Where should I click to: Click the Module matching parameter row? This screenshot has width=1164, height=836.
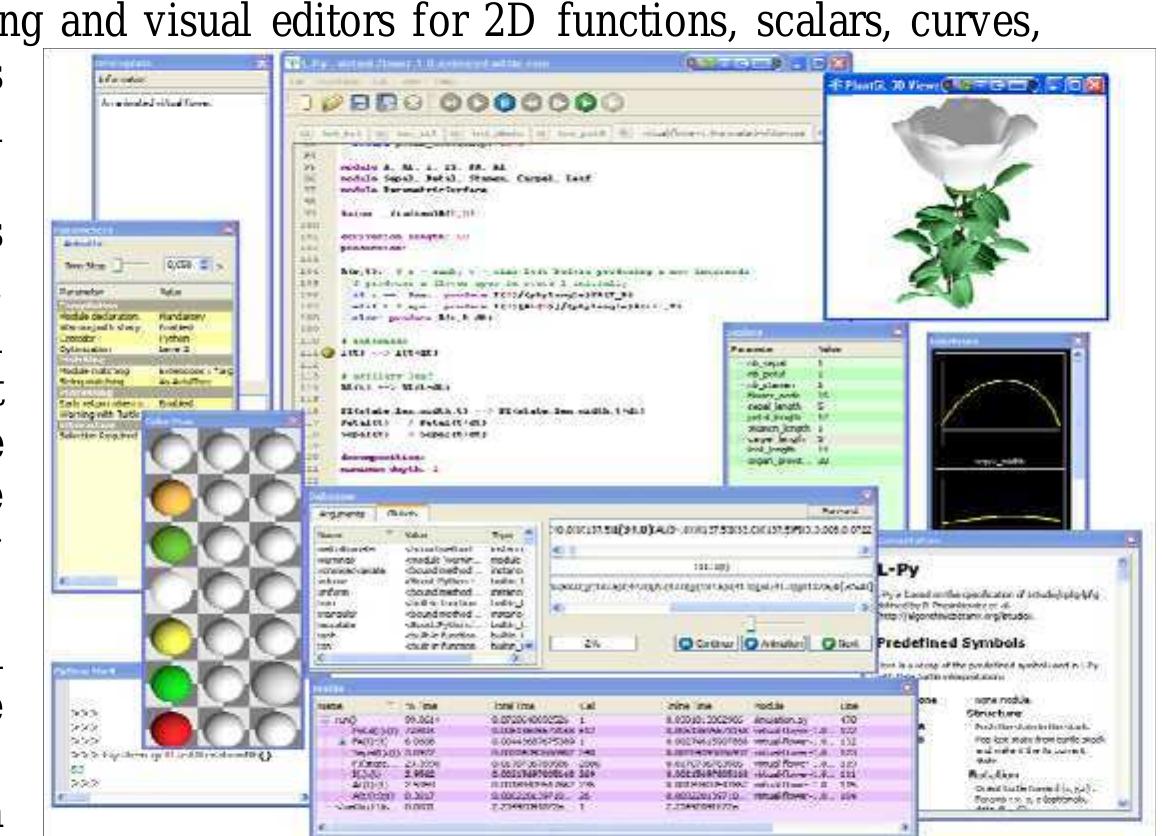tap(146, 370)
